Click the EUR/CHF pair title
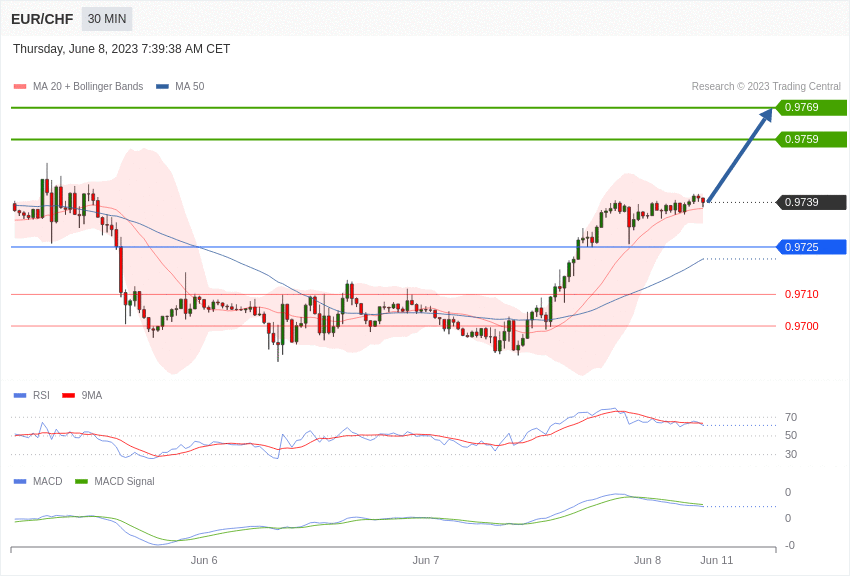This screenshot has width=850, height=576. (42, 19)
